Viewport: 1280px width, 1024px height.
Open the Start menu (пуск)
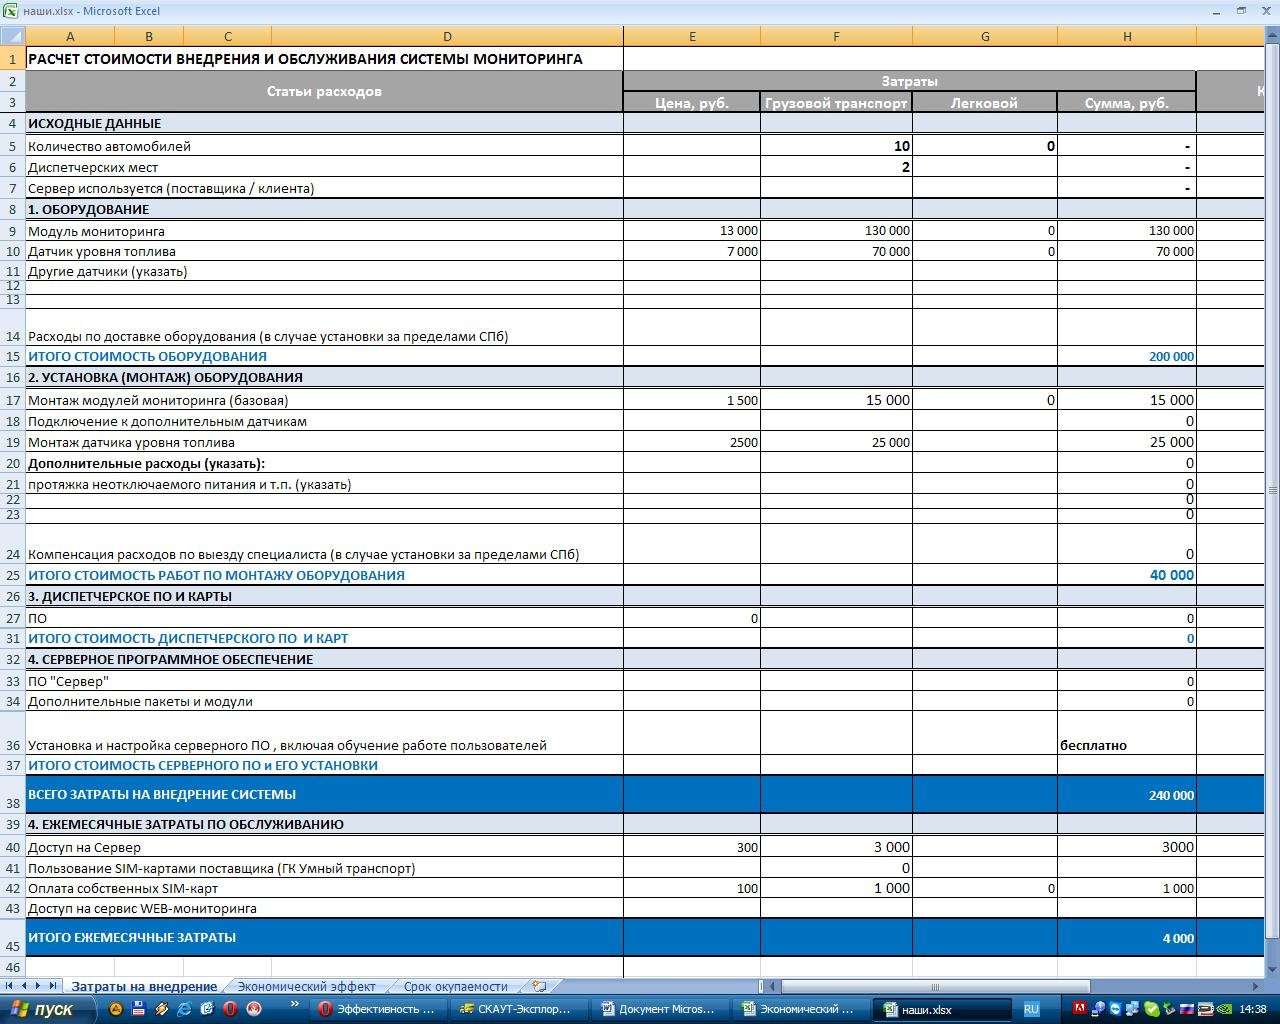coord(47,1009)
